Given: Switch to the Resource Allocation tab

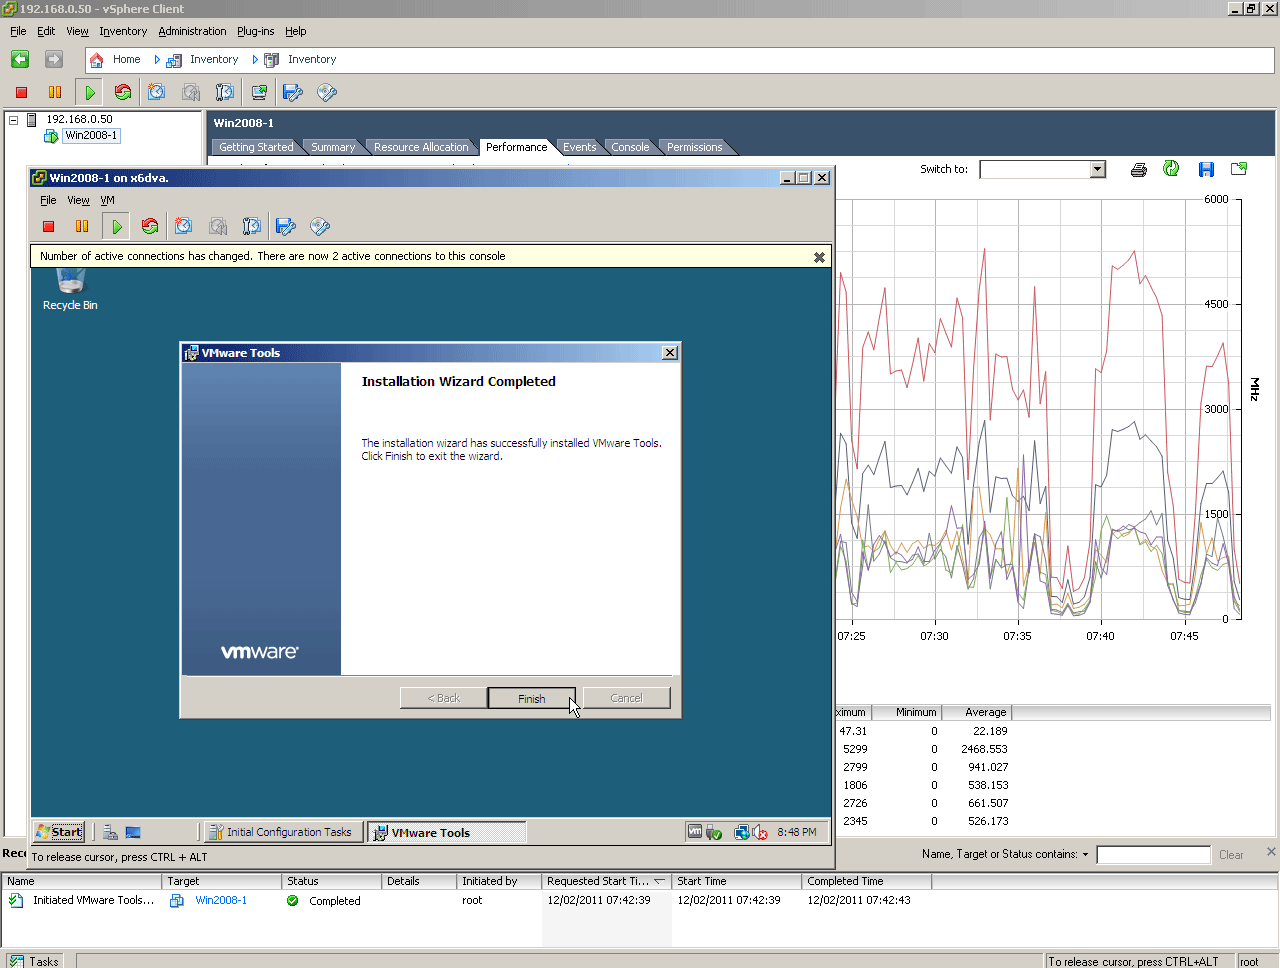Looking at the screenshot, I should click(x=421, y=147).
